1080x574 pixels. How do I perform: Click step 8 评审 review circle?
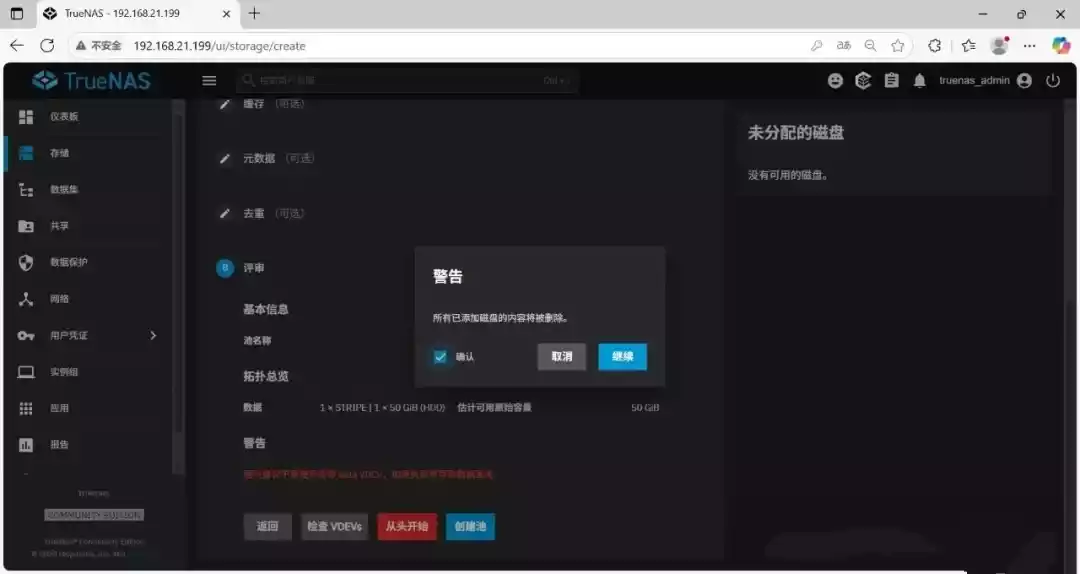click(225, 268)
